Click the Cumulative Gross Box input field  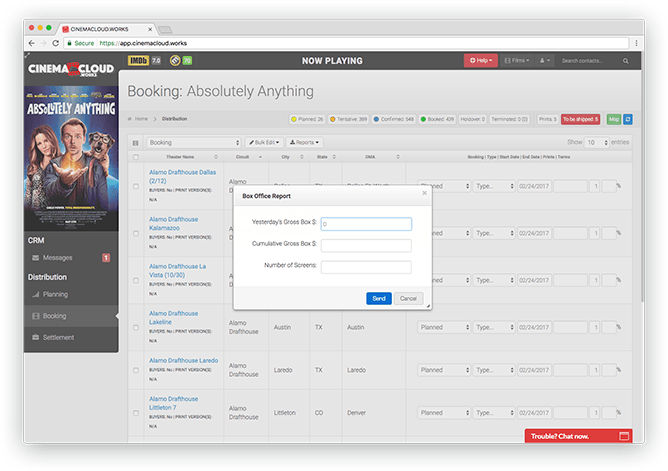(x=366, y=246)
